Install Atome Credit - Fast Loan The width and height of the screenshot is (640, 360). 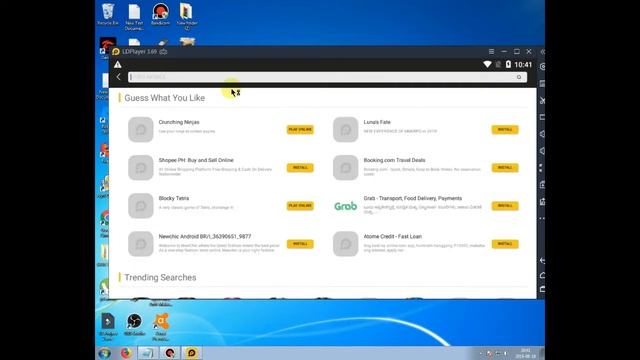[505, 244]
